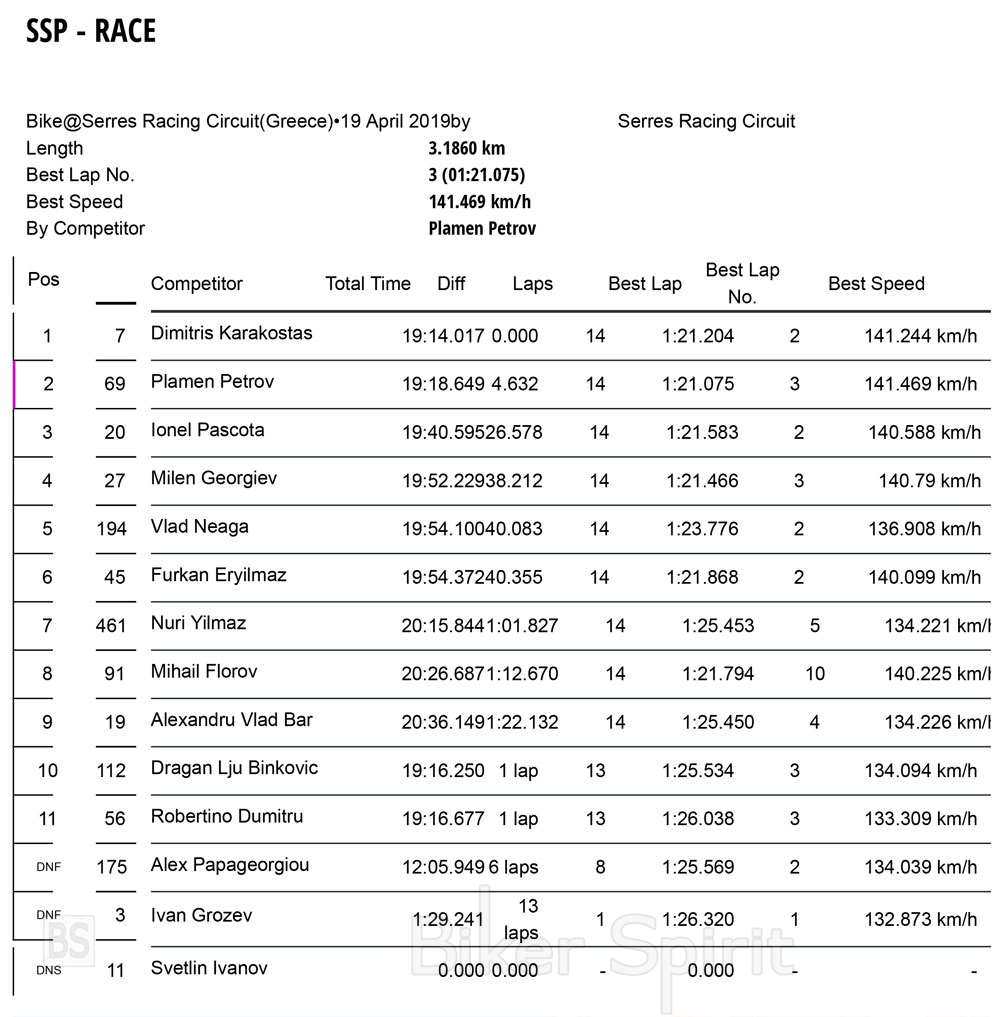1000x1017 pixels.
Task: Select the Dimitris Karakostas row name
Action: (x=232, y=333)
